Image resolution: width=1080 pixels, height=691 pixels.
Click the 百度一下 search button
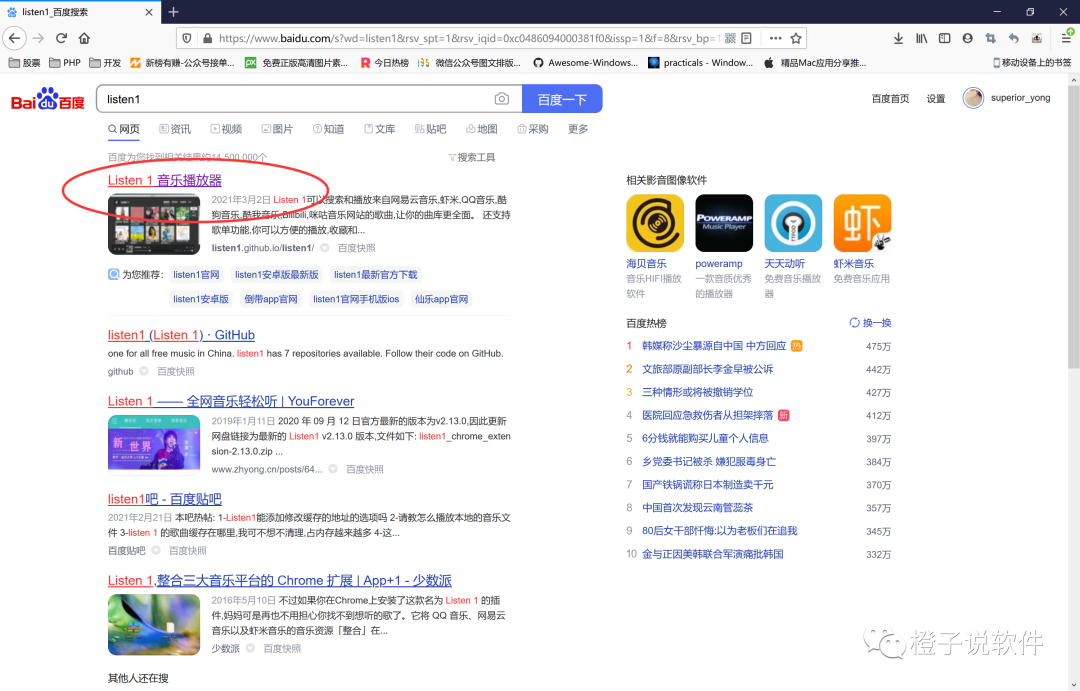tap(562, 99)
